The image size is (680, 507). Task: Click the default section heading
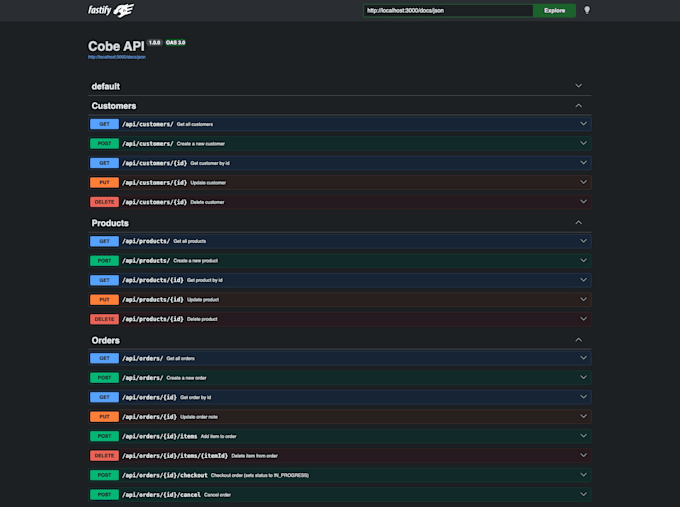[105, 86]
